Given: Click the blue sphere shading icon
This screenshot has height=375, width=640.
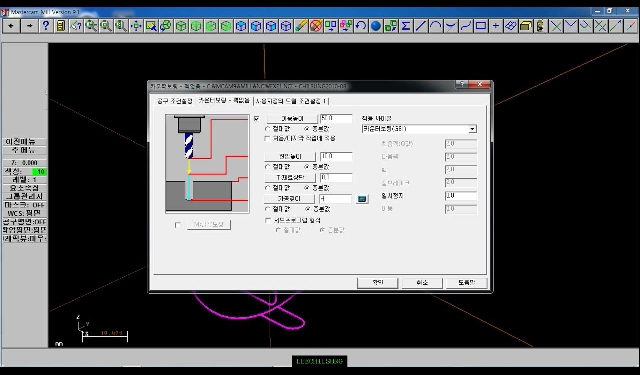Looking at the screenshot, I should (376, 26).
